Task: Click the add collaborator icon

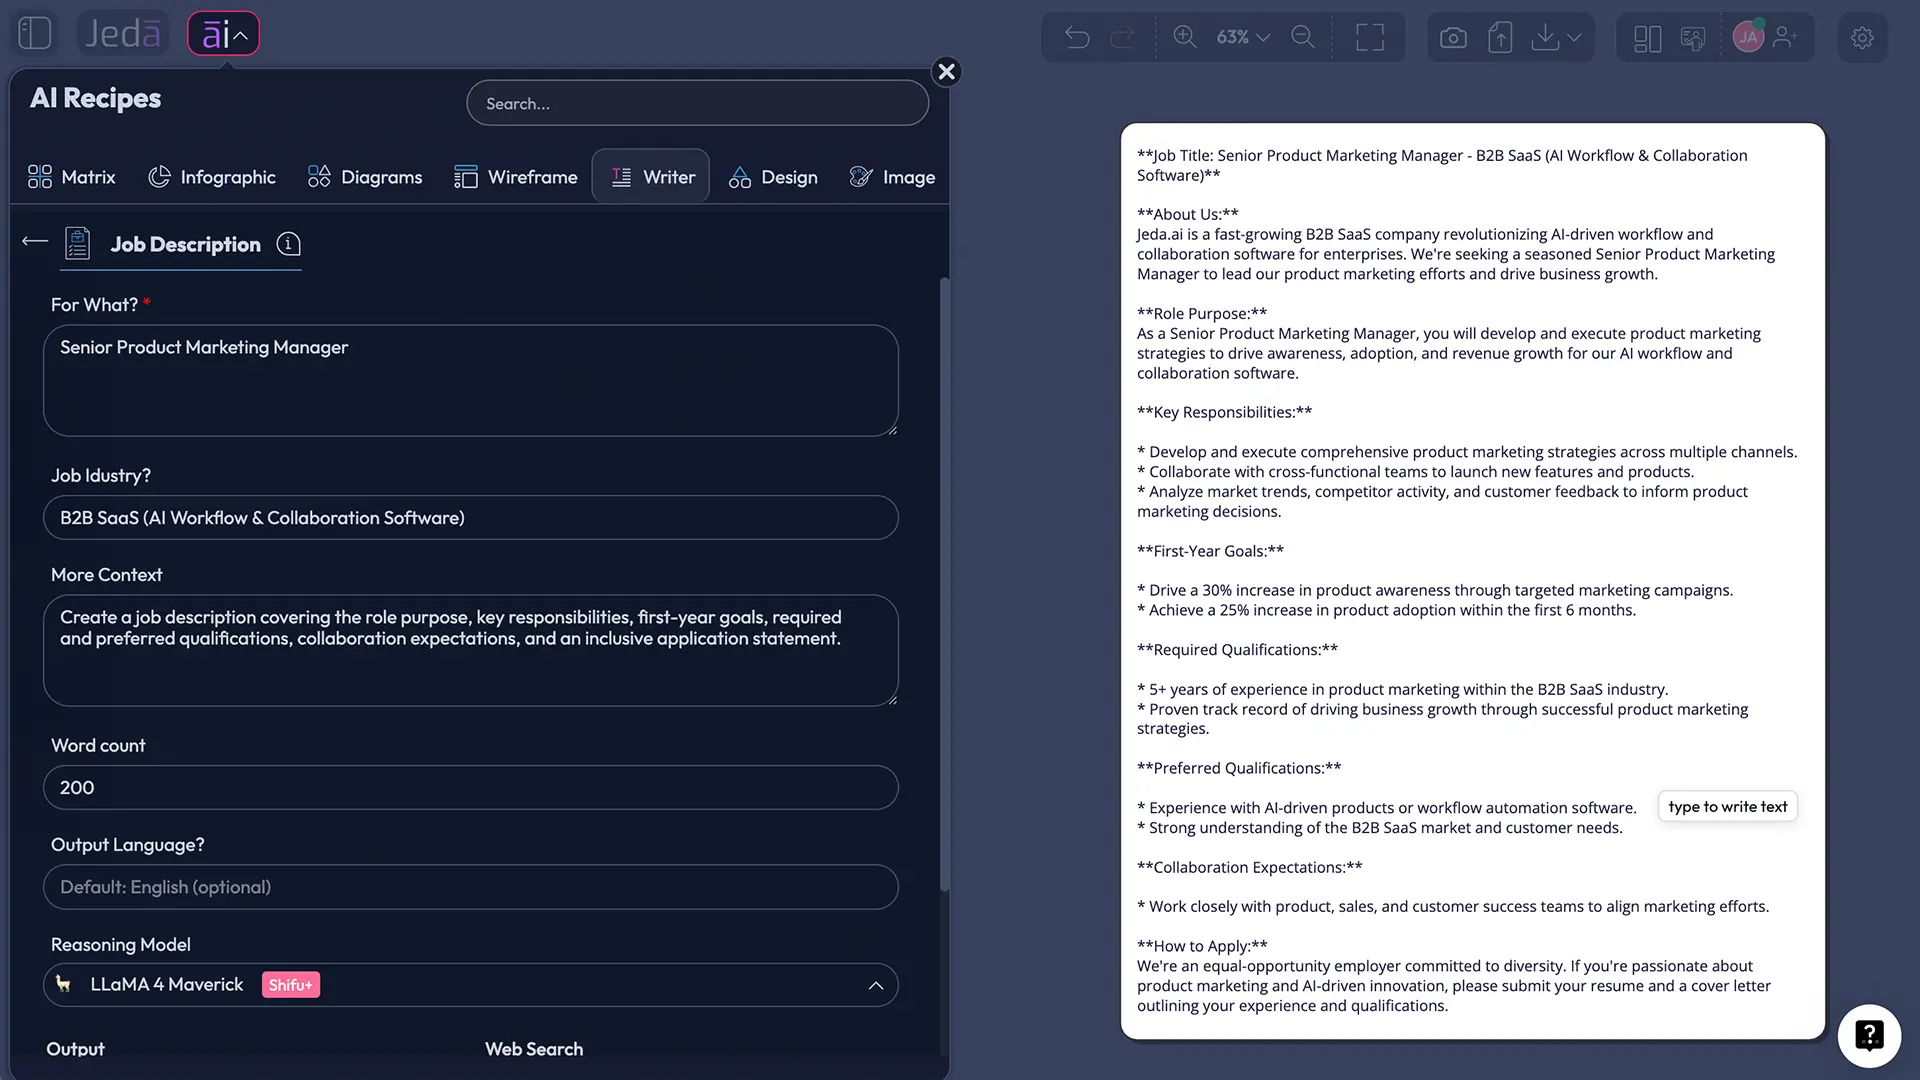Action: (1785, 37)
